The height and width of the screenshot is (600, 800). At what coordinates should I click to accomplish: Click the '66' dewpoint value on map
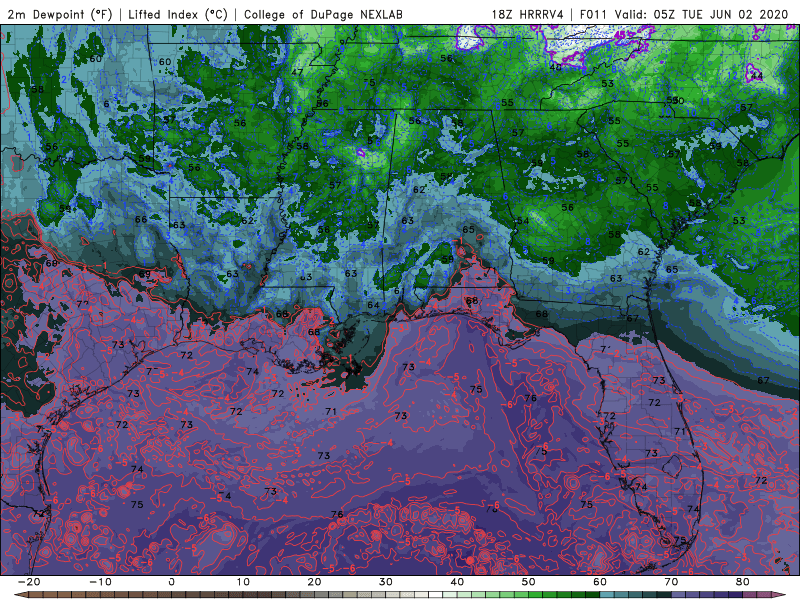coord(141,219)
